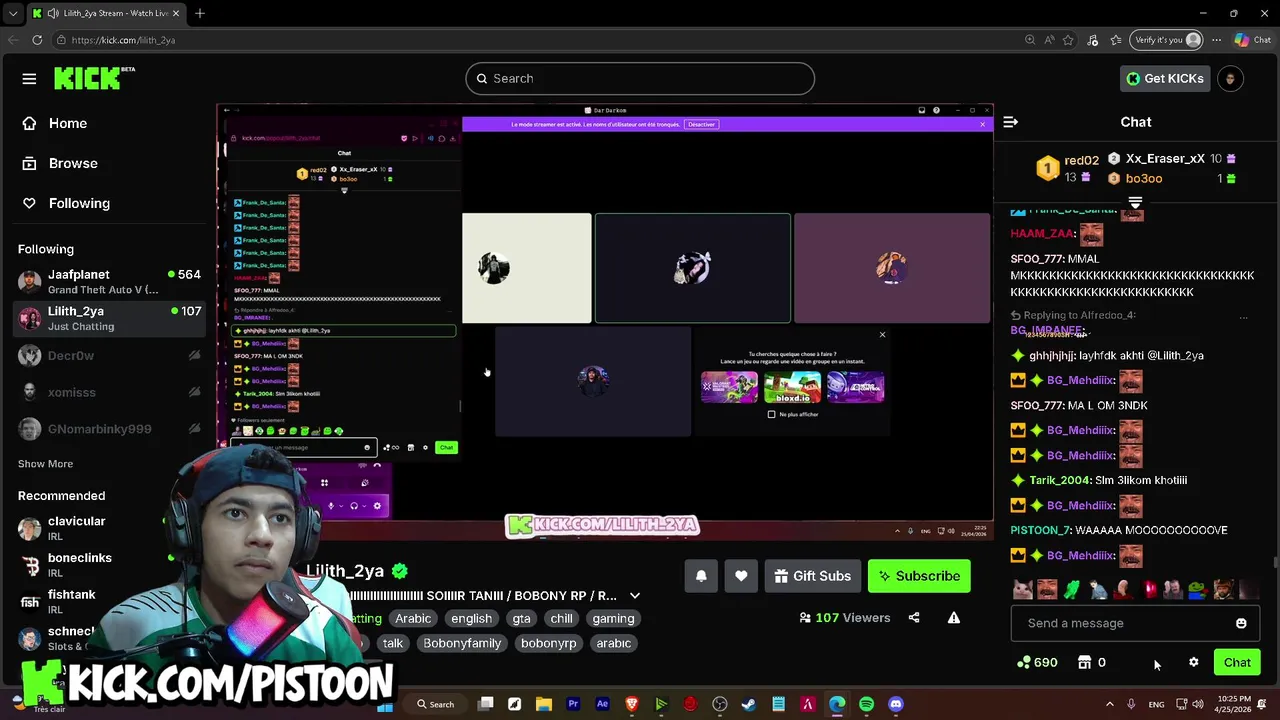Expand Following list with Show More
The width and height of the screenshot is (1280, 720).
[45, 464]
